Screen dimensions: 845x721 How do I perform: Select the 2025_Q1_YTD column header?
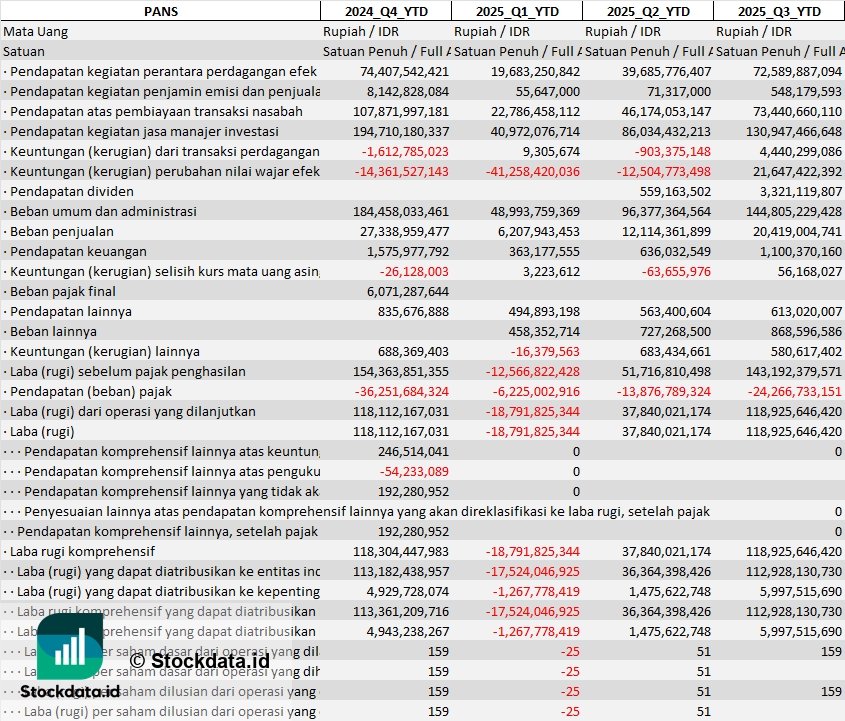516,11
